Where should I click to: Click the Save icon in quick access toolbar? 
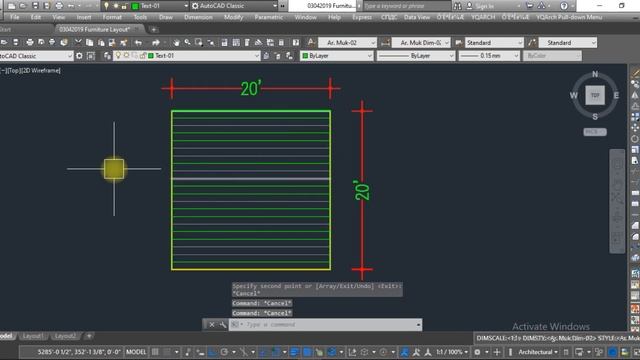click(x=35, y=6)
